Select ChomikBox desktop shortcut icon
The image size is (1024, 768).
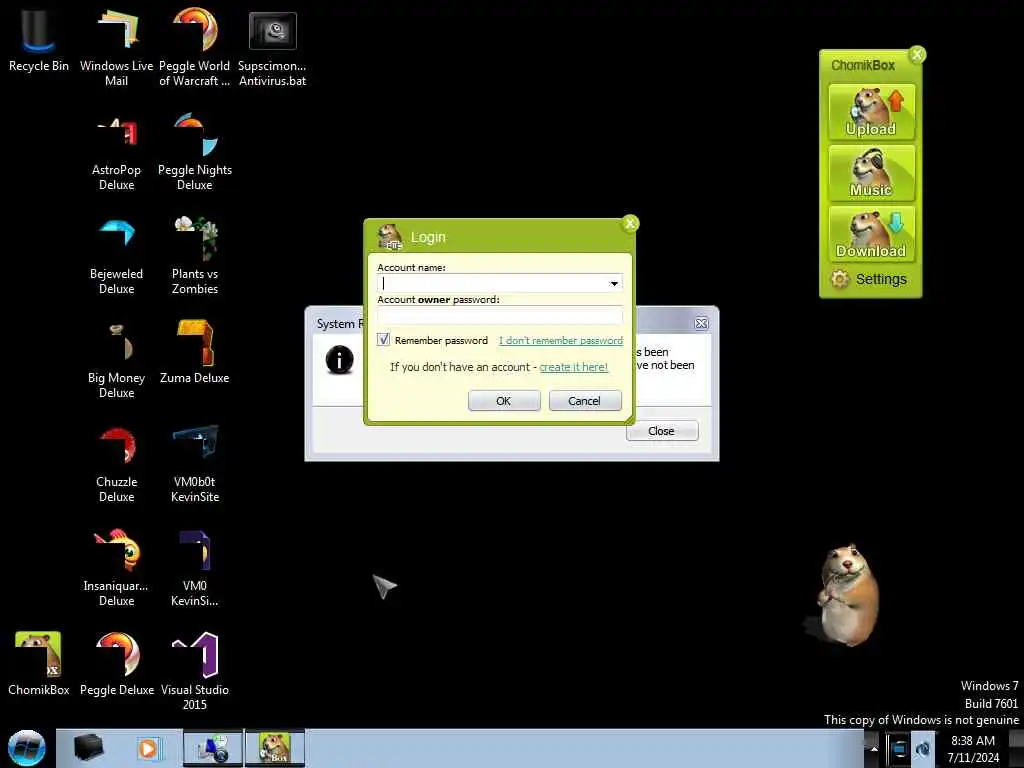[x=38, y=664]
